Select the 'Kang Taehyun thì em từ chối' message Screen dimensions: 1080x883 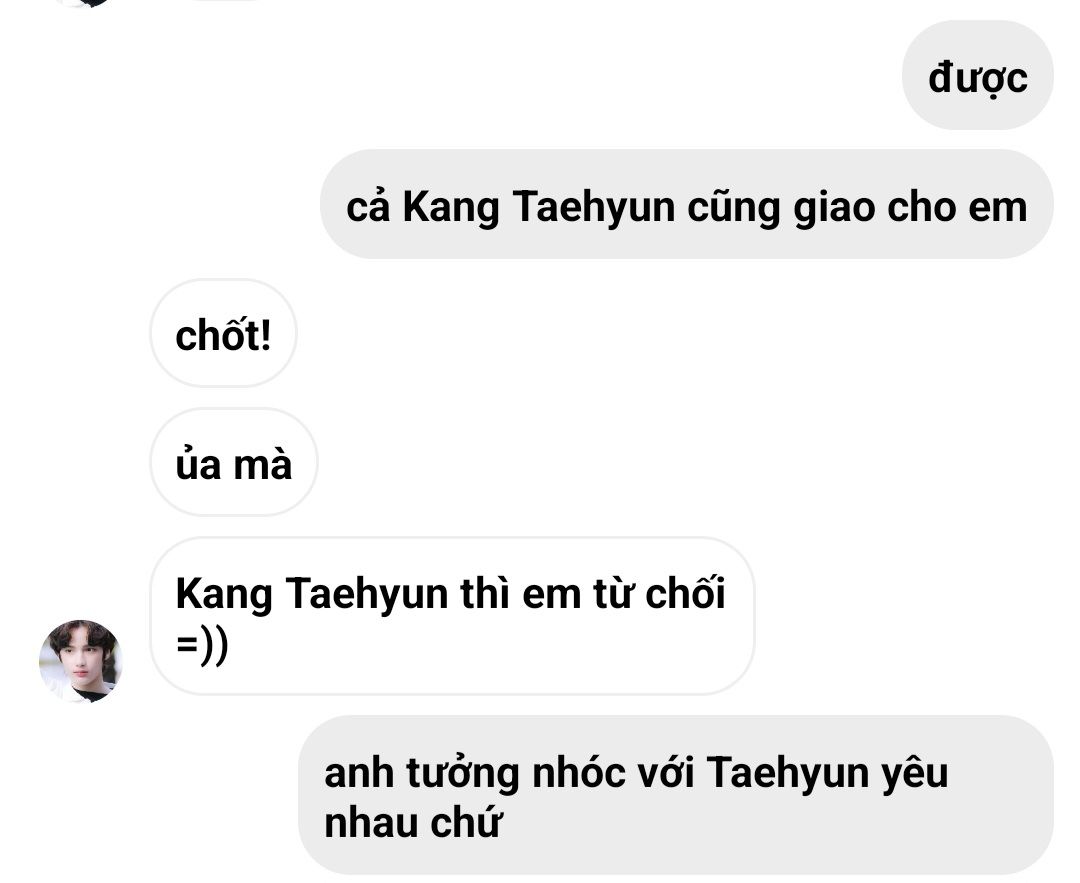tap(452, 616)
